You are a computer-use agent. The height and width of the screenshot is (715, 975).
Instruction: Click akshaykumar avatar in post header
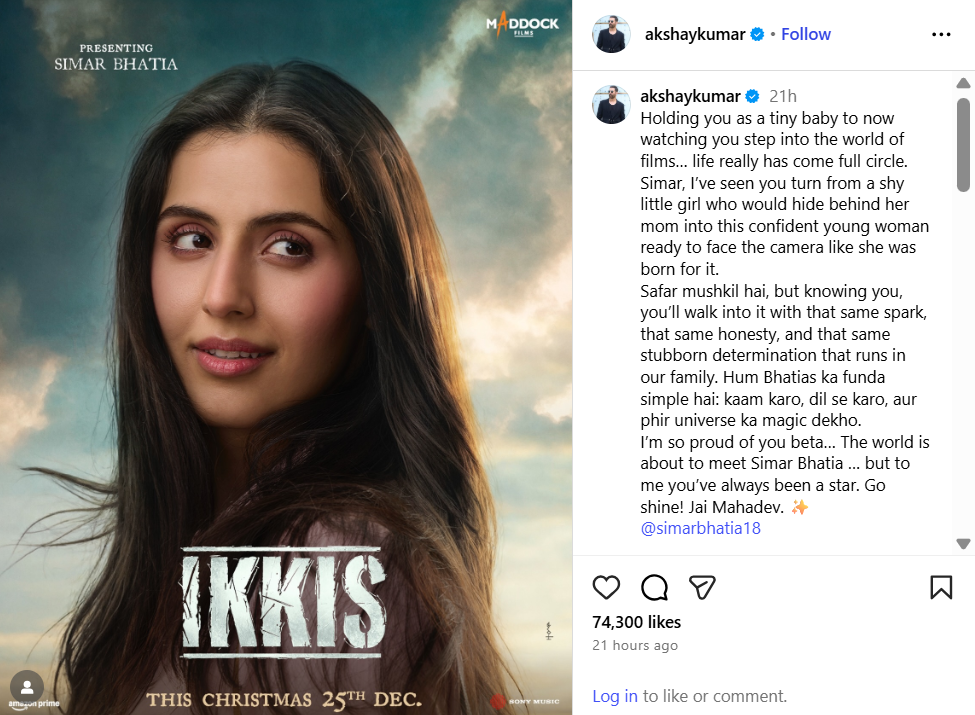click(611, 34)
